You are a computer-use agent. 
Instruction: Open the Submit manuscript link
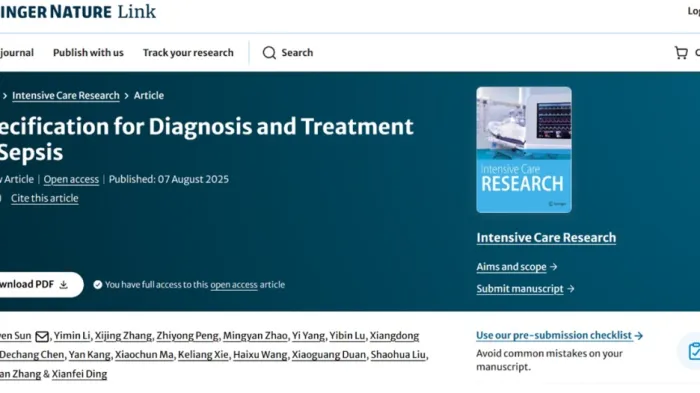(x=520, y=289)
